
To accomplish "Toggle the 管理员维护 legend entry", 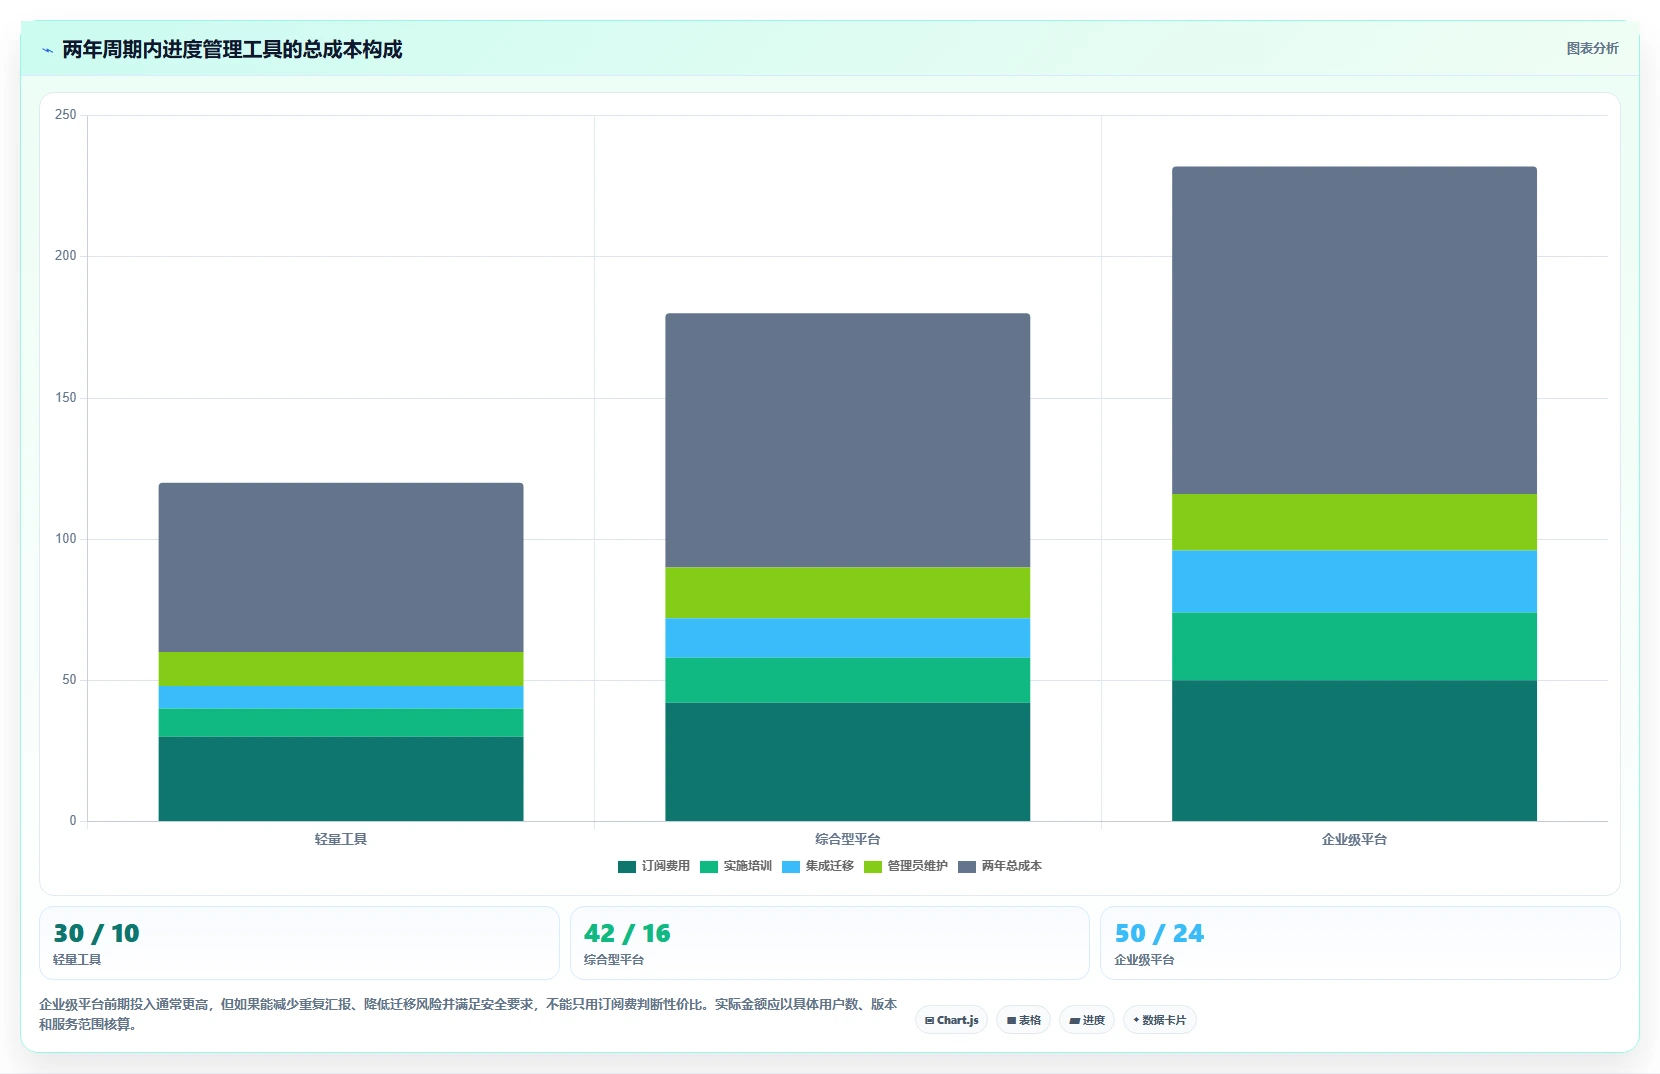I will point(906,866).
